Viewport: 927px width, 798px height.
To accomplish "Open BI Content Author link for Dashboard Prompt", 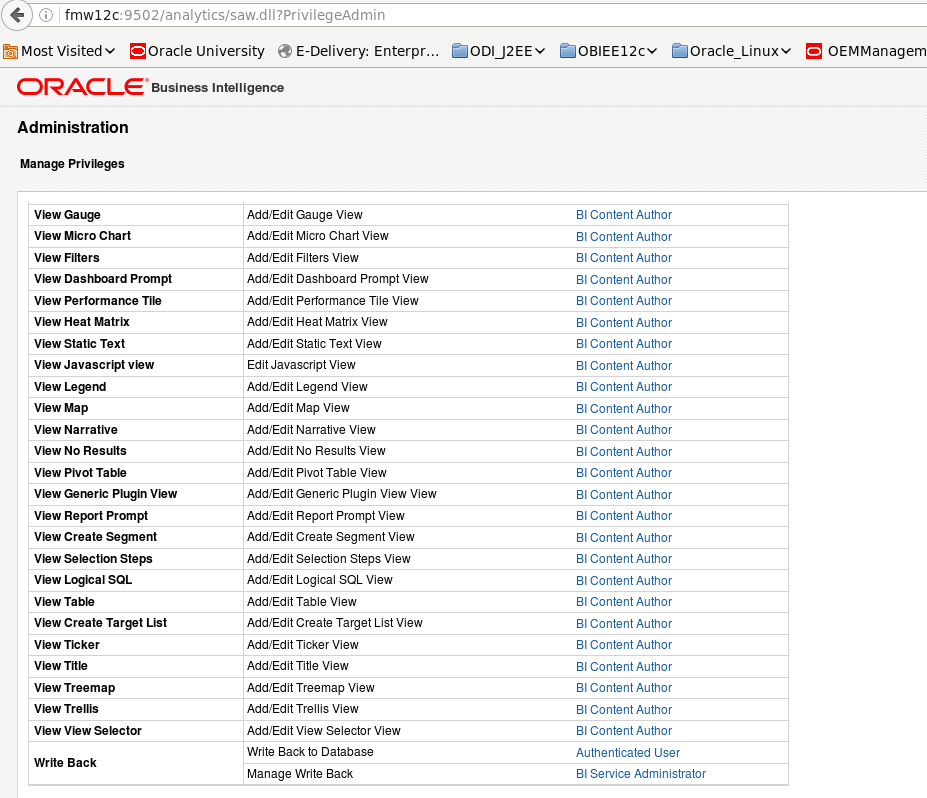I will pos(624,280).
